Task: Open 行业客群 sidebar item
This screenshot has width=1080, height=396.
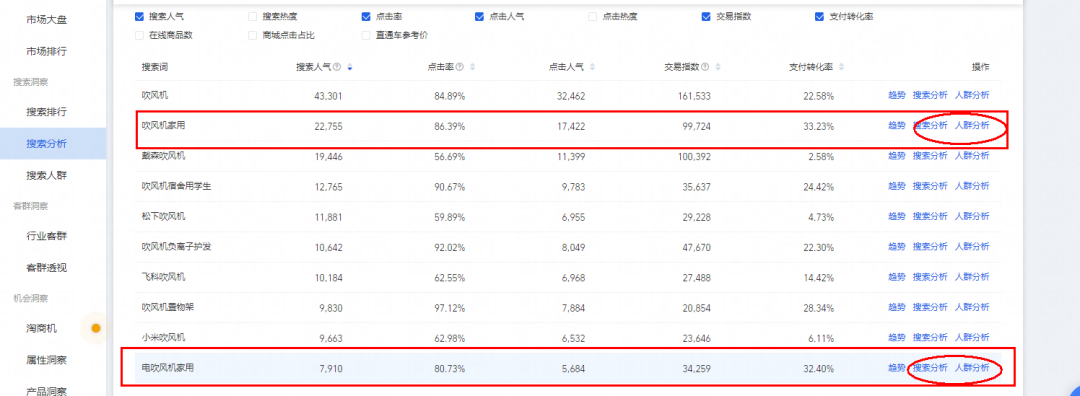Action: click(46, 236)
